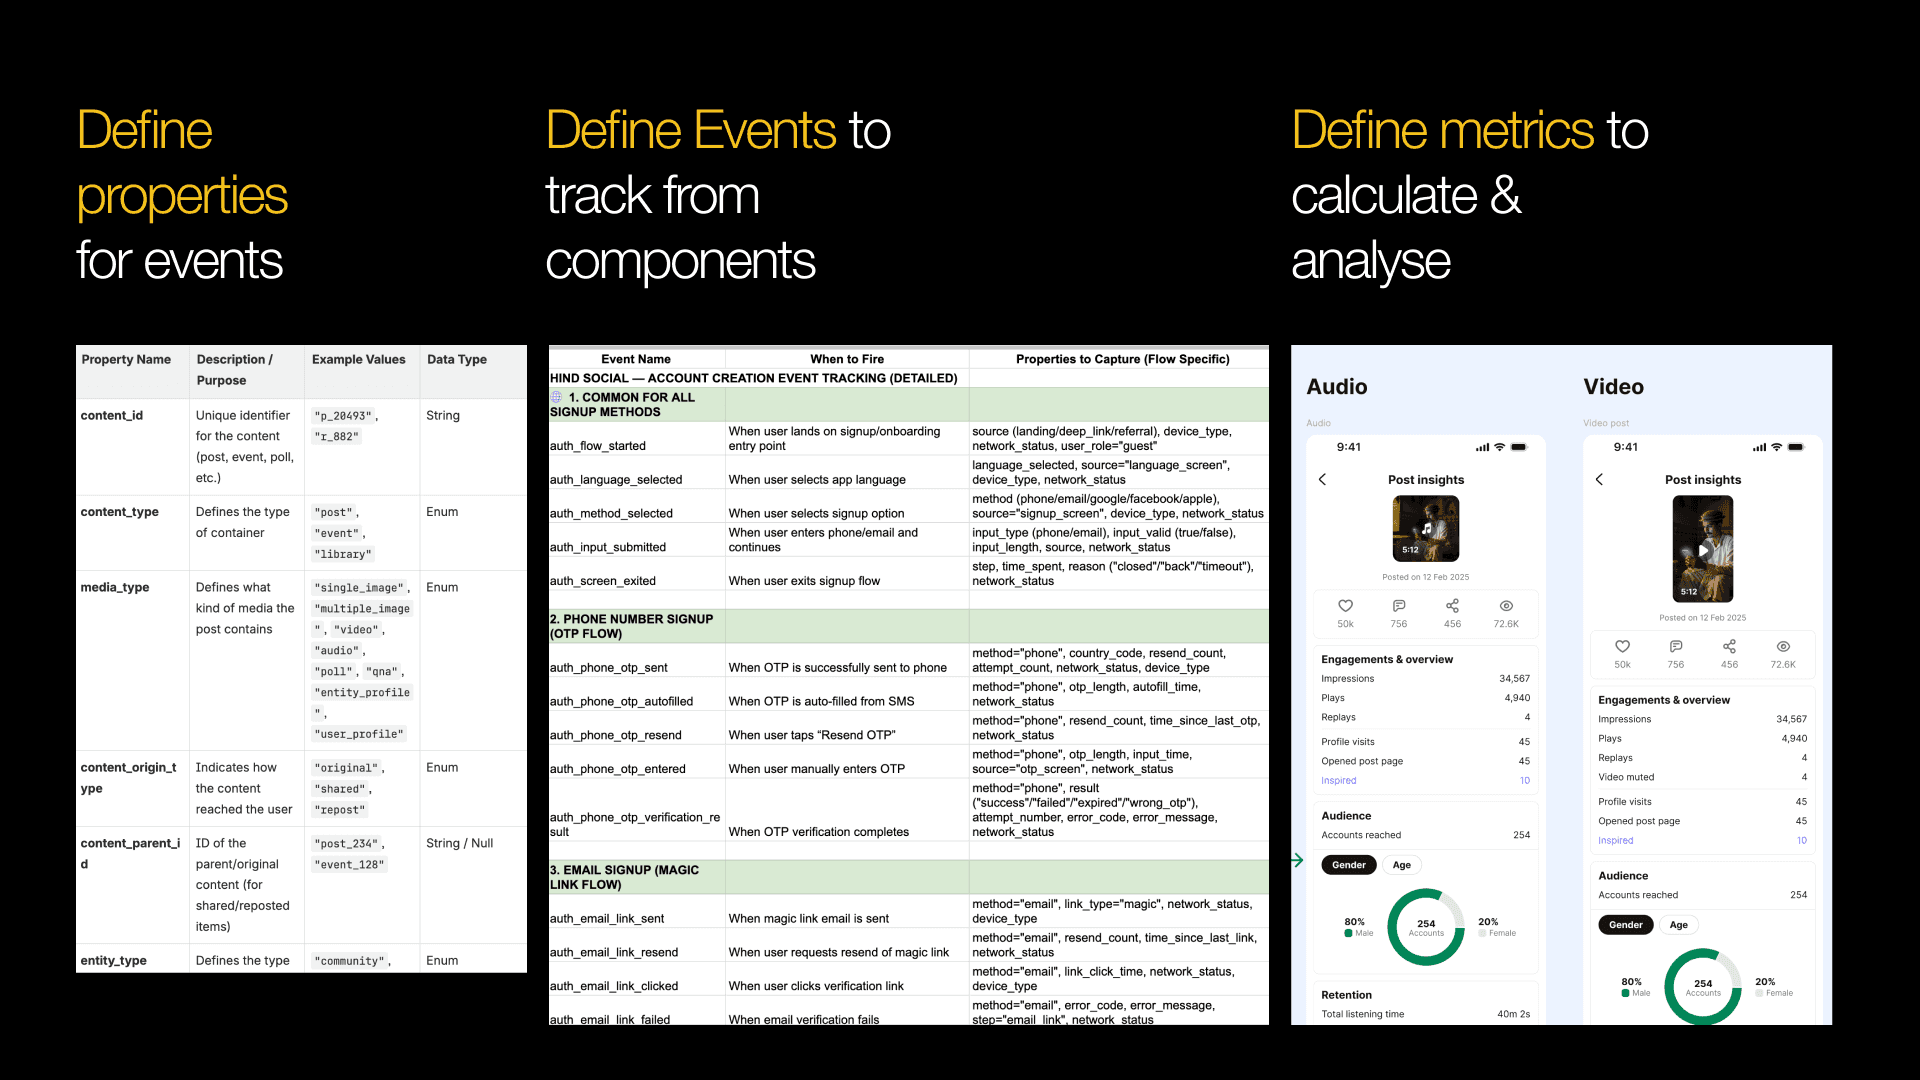Select Age toggle in Audio Audience section
The image size is (1920, 1080).
(1402, 865)
